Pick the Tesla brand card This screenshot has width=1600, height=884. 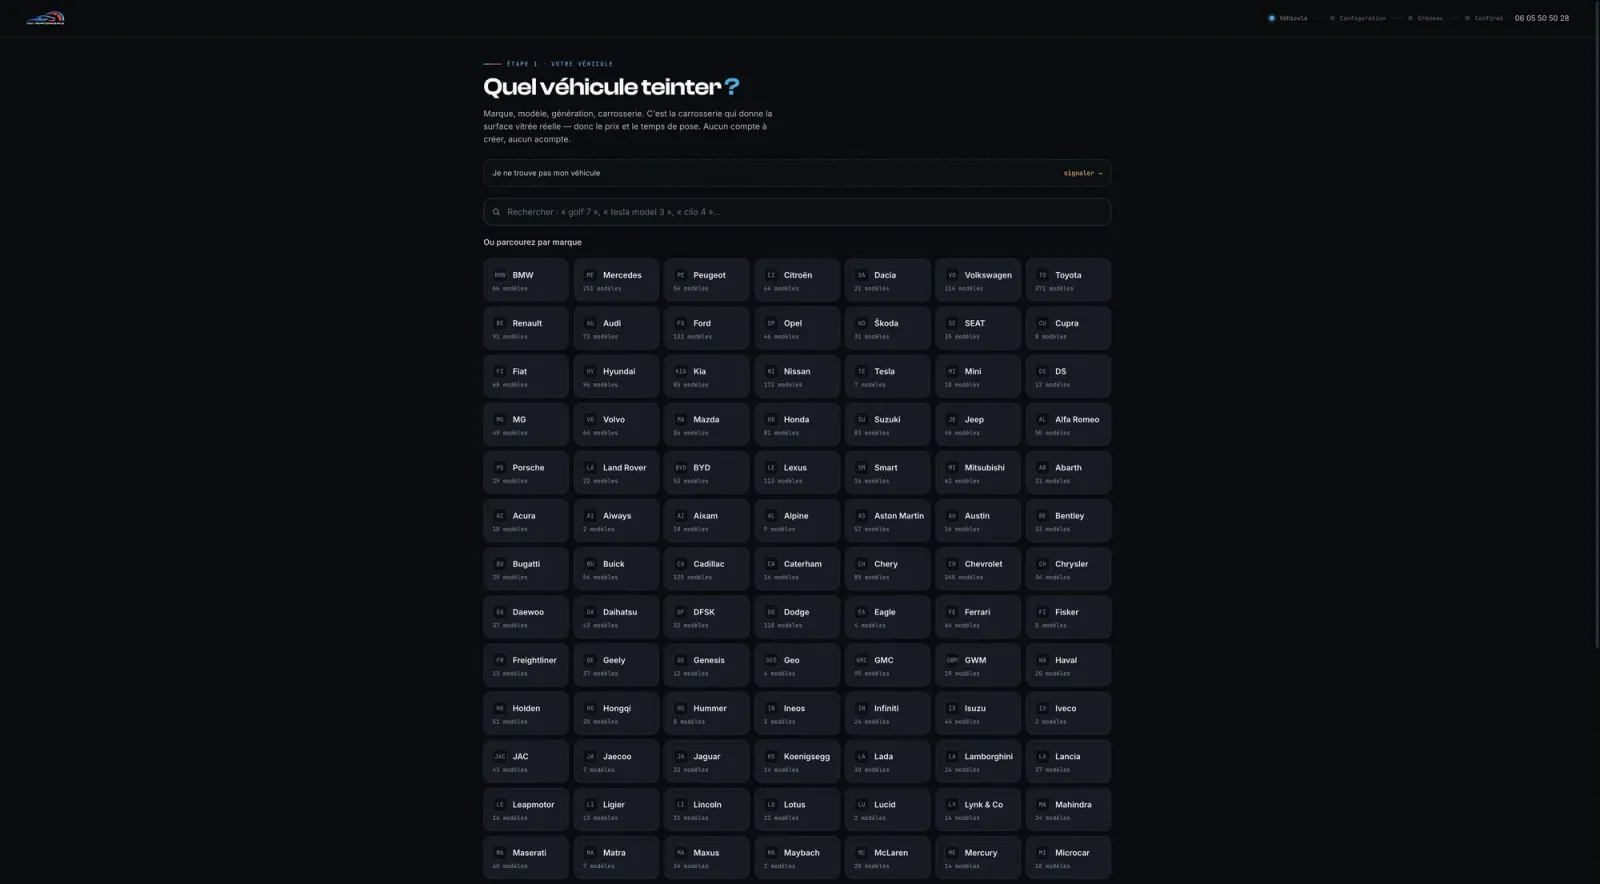[888, 376]
